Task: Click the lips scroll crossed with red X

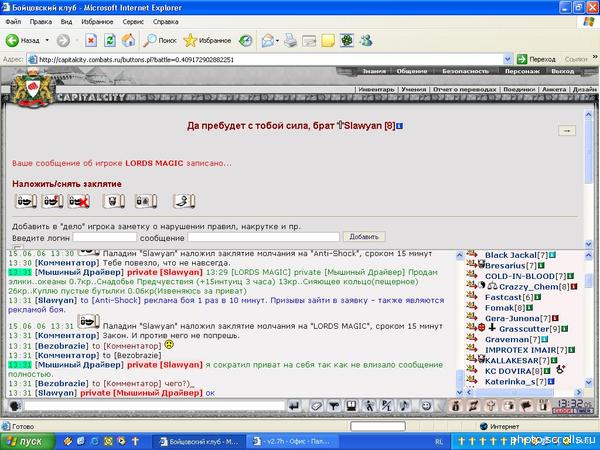Action: point(79,201)
